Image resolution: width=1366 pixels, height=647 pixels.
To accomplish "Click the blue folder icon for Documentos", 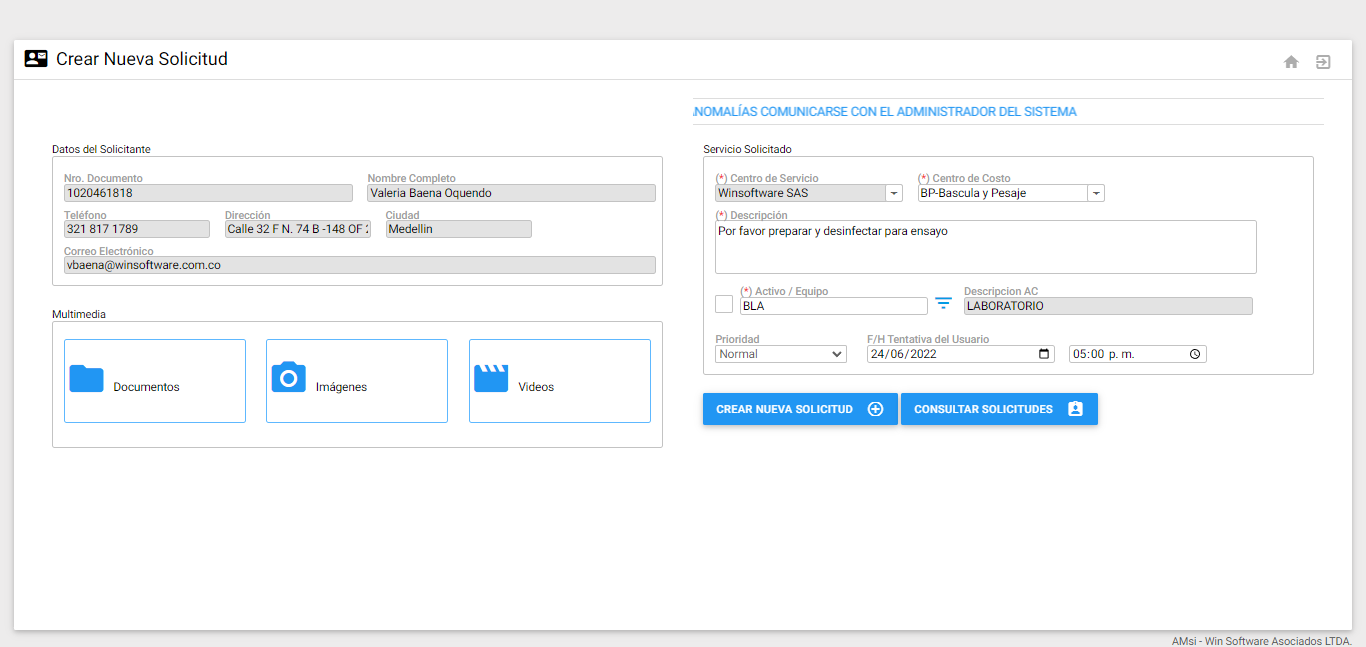I will (87, 378).
